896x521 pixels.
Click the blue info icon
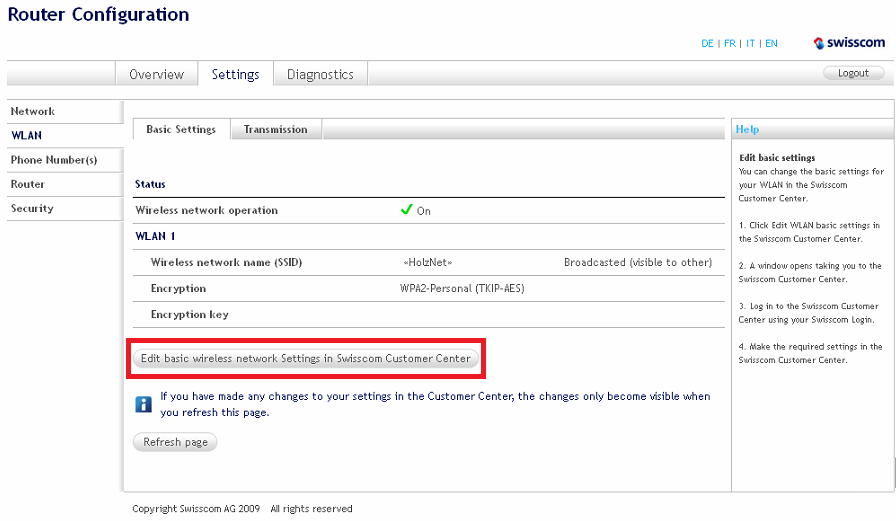[x=143, y=404]
